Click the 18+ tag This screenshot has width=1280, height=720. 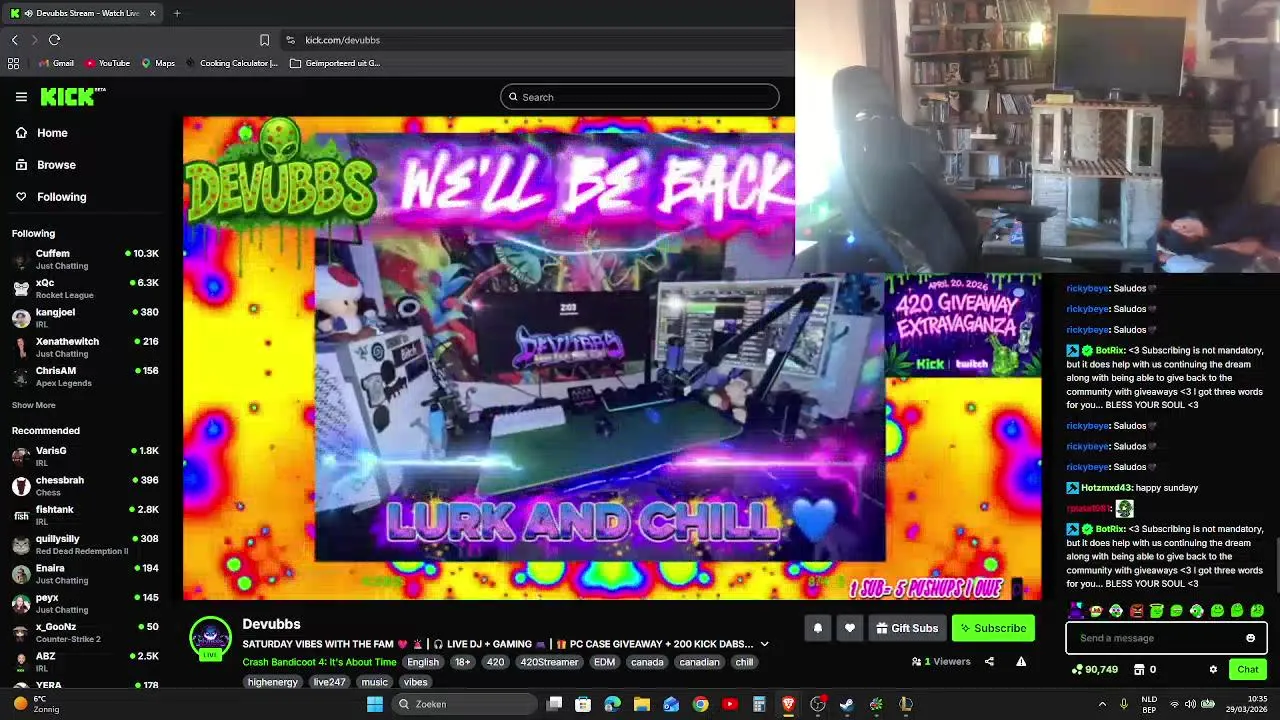tap(463, 662)
